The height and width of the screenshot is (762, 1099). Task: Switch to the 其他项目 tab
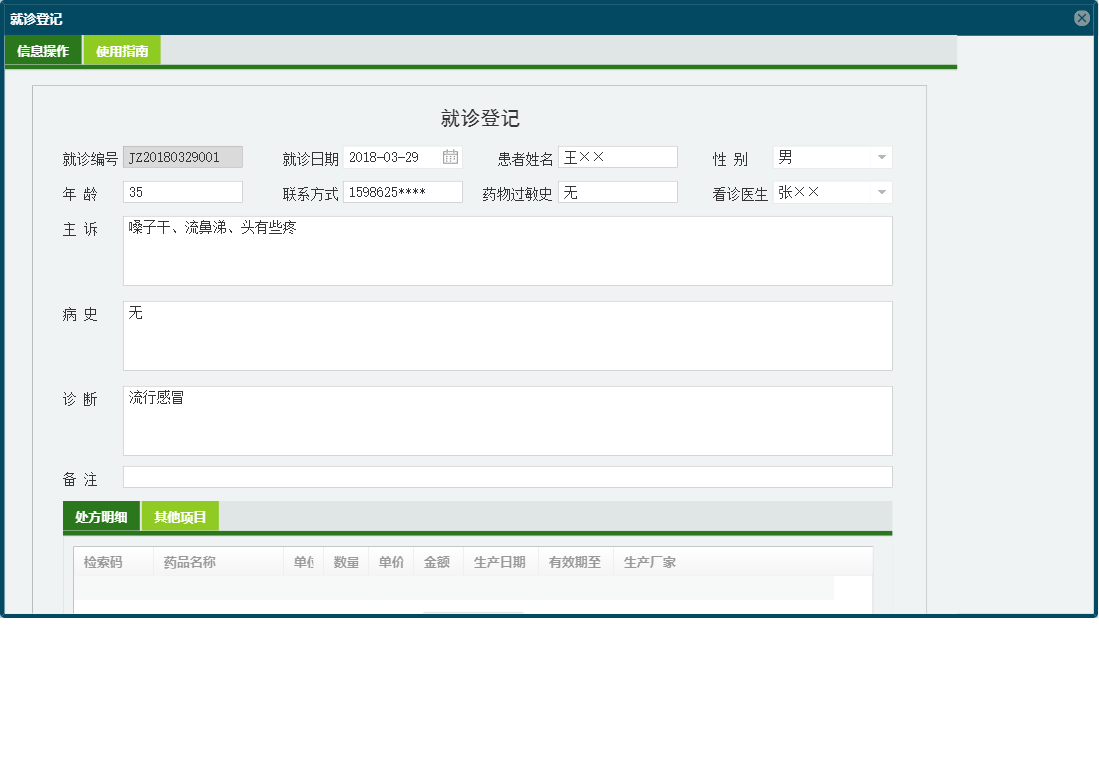click(x=181, y=516)
